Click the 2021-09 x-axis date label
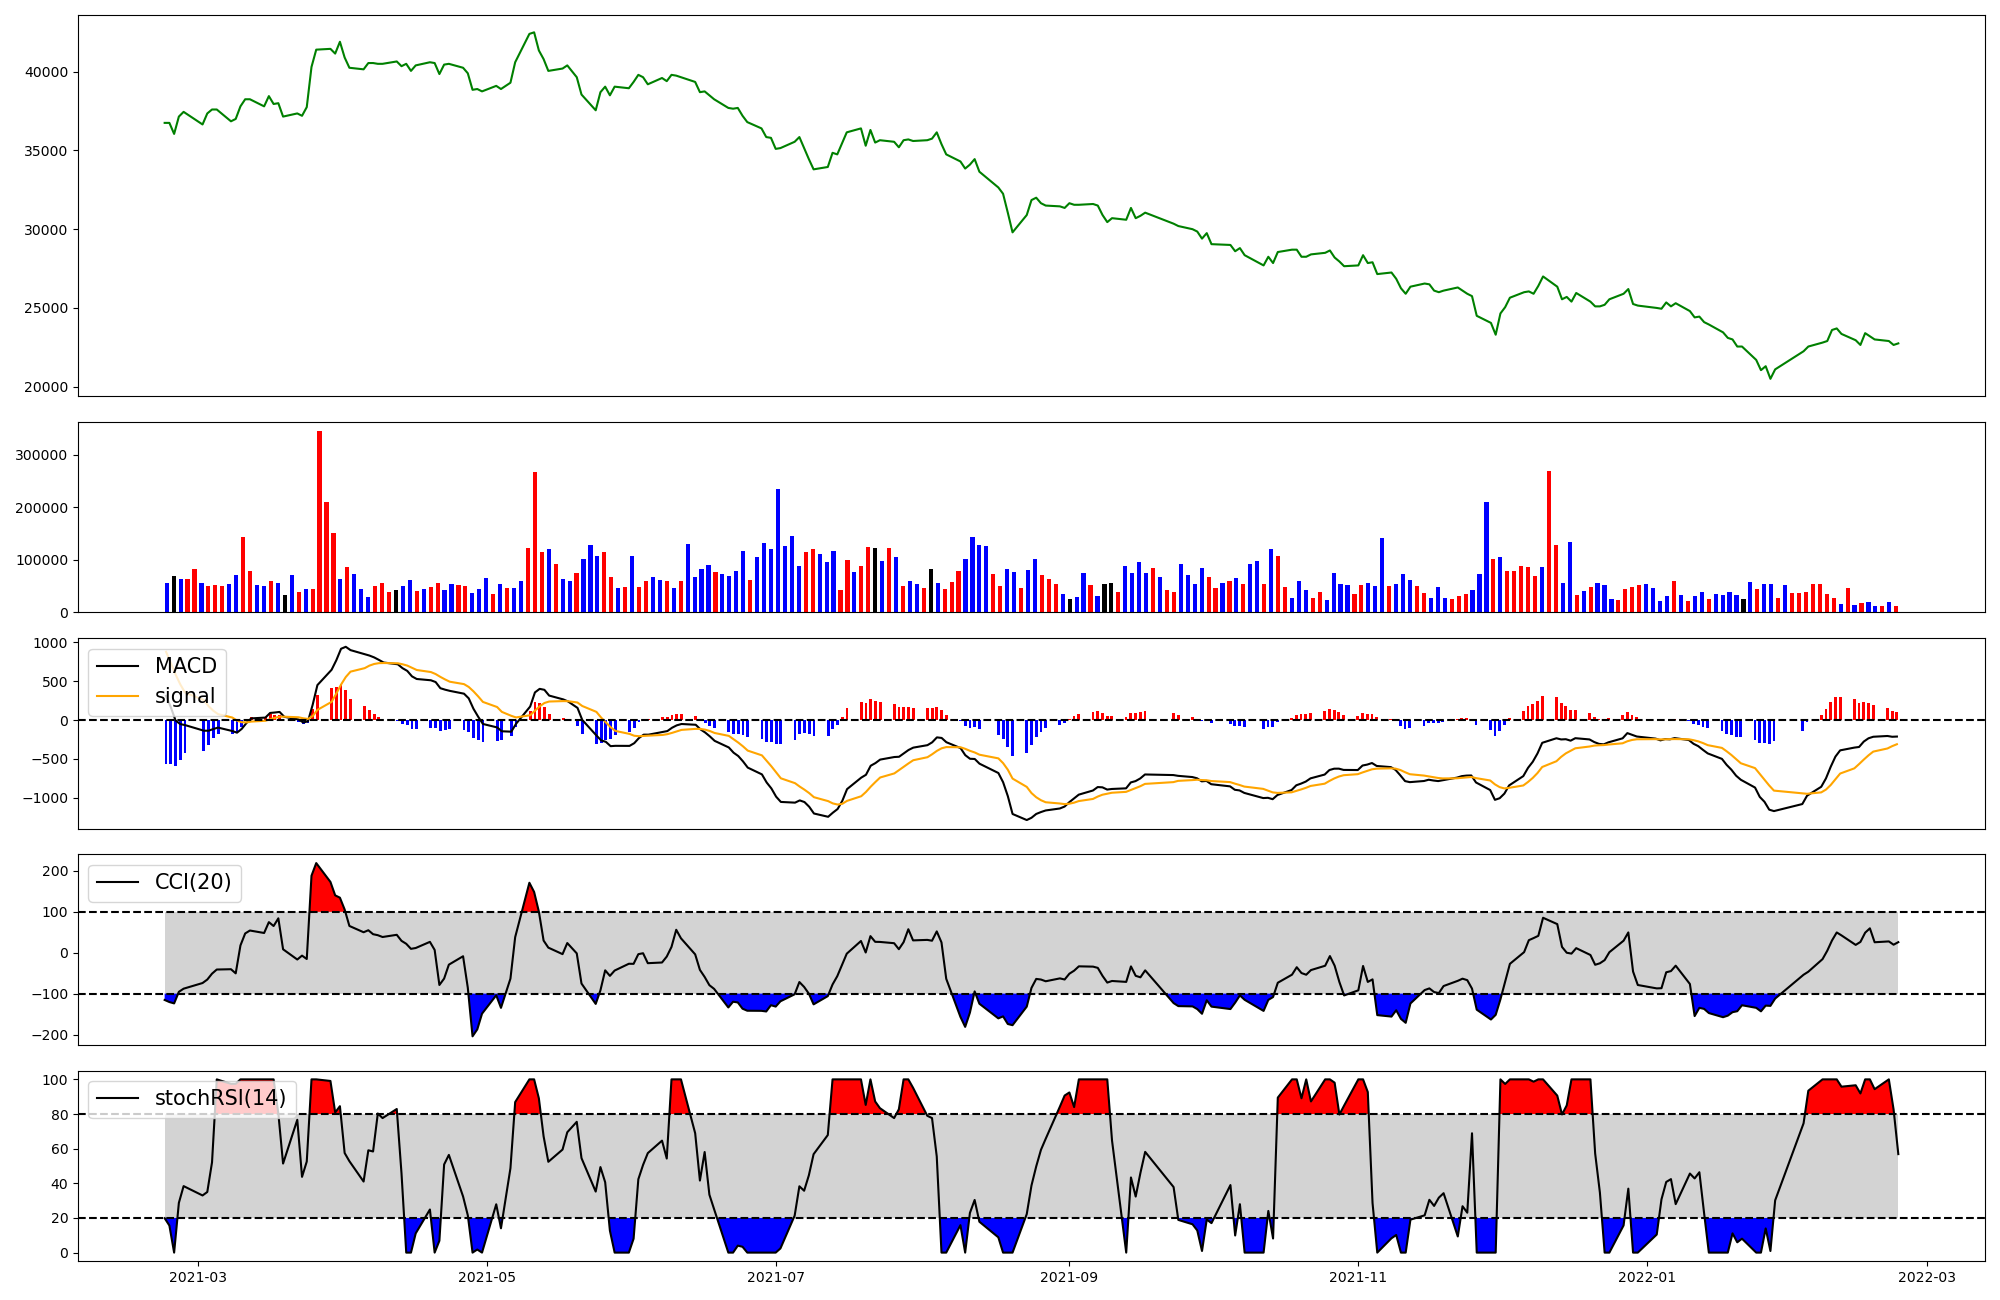 coord(1069,1277)
